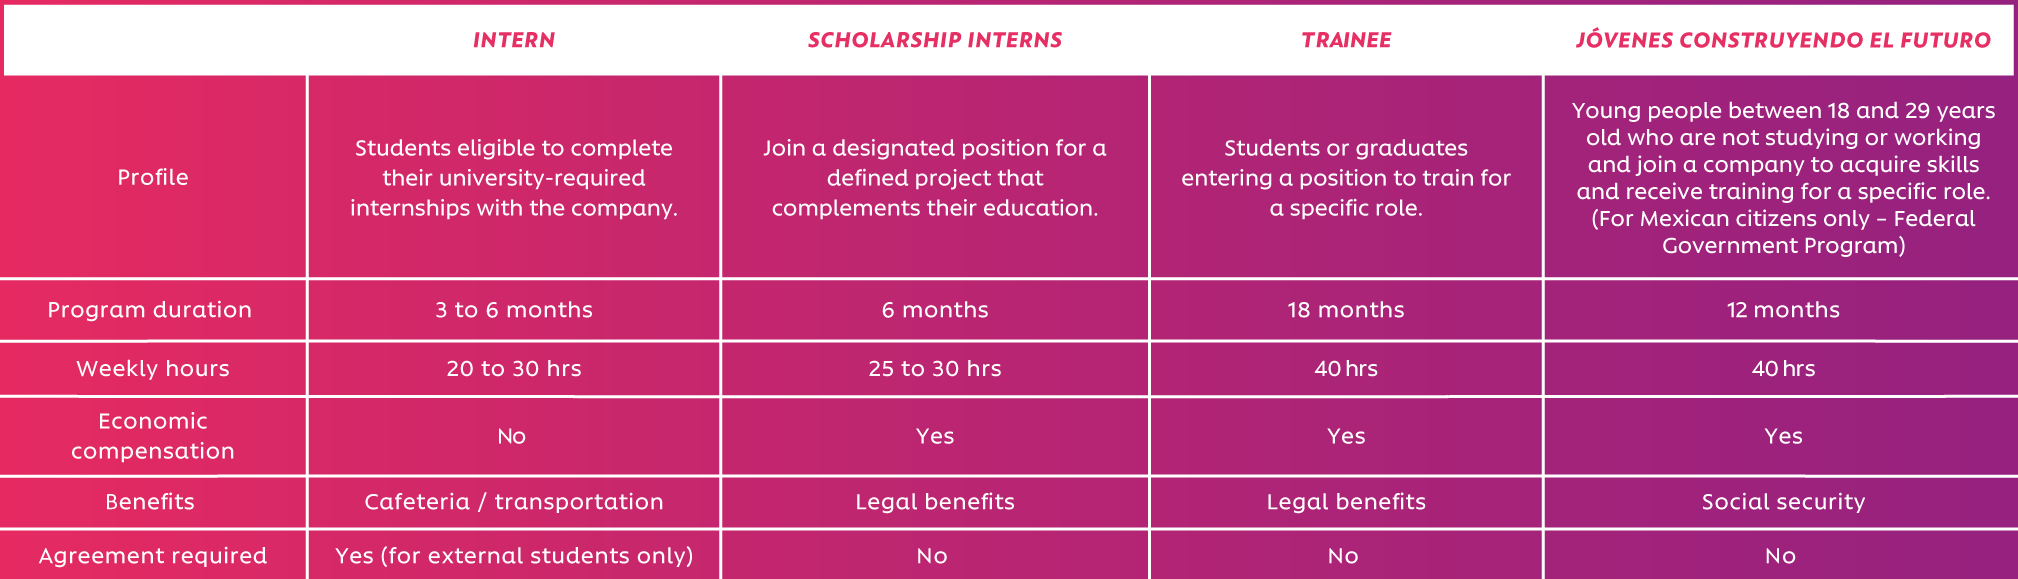The height and width of the screenshot is (579, 2018).
Task: Click the '12 months' duration cell
Action: pyautogui.click(x=1783, y=310)
